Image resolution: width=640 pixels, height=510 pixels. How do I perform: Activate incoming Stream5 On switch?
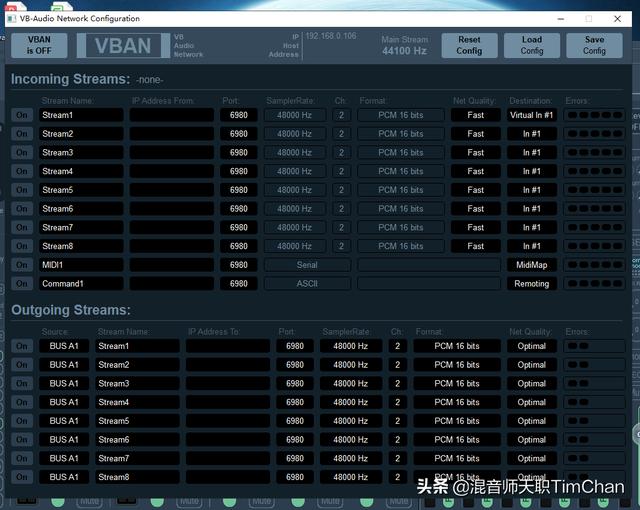click(x=22, y=190)
